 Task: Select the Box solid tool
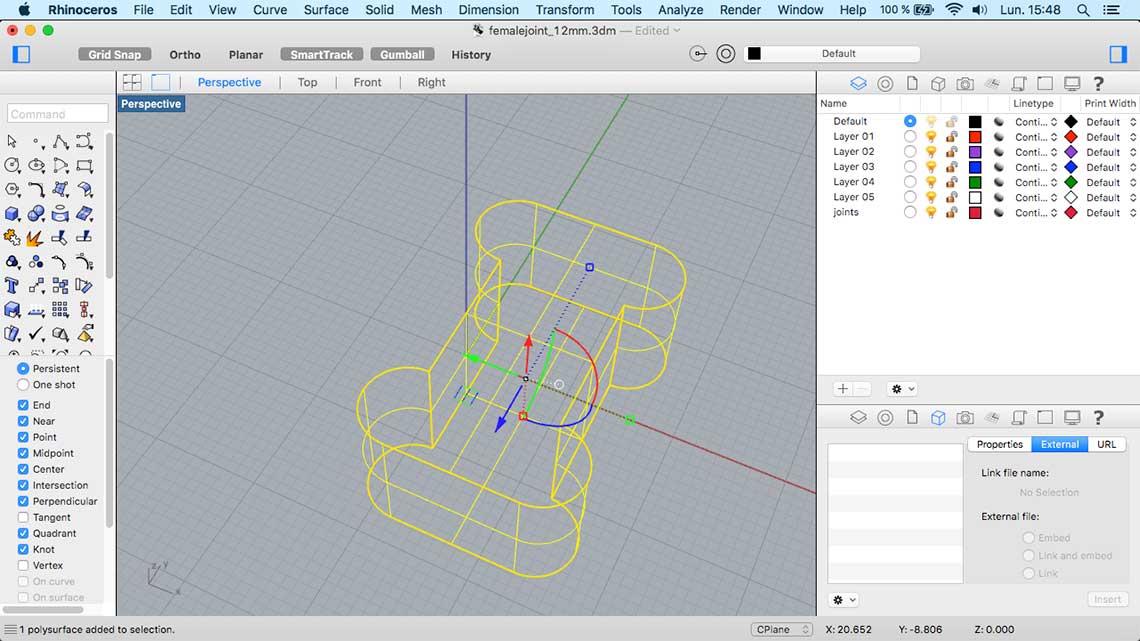pyautogui.click(x=12, y=214)
